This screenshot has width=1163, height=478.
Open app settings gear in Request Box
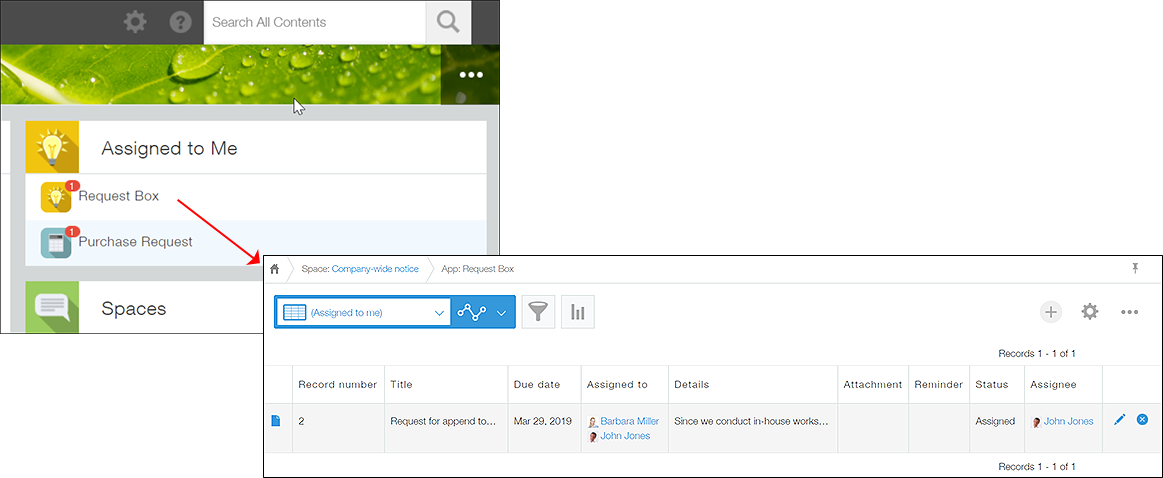click(x=1090, y=312)
